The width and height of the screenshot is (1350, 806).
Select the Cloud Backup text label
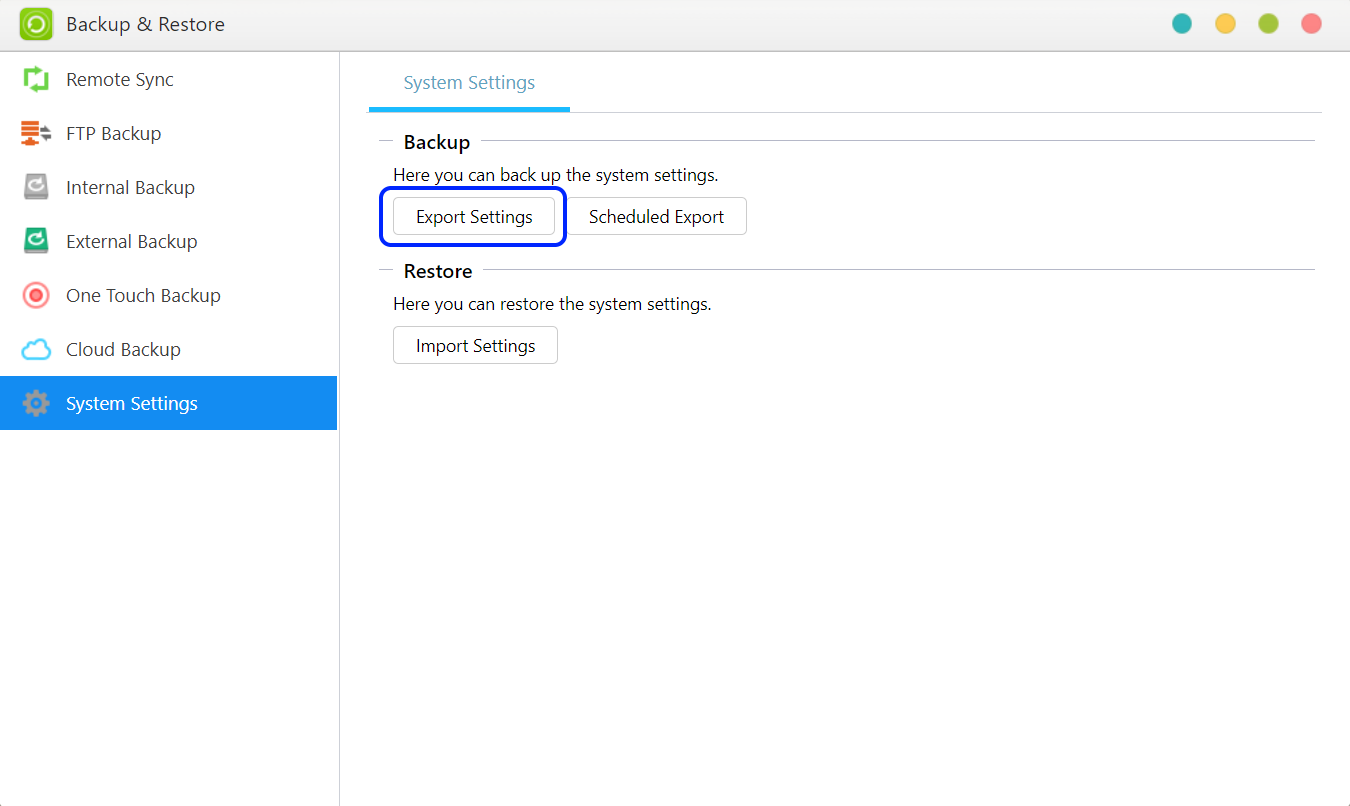(123, 350)
